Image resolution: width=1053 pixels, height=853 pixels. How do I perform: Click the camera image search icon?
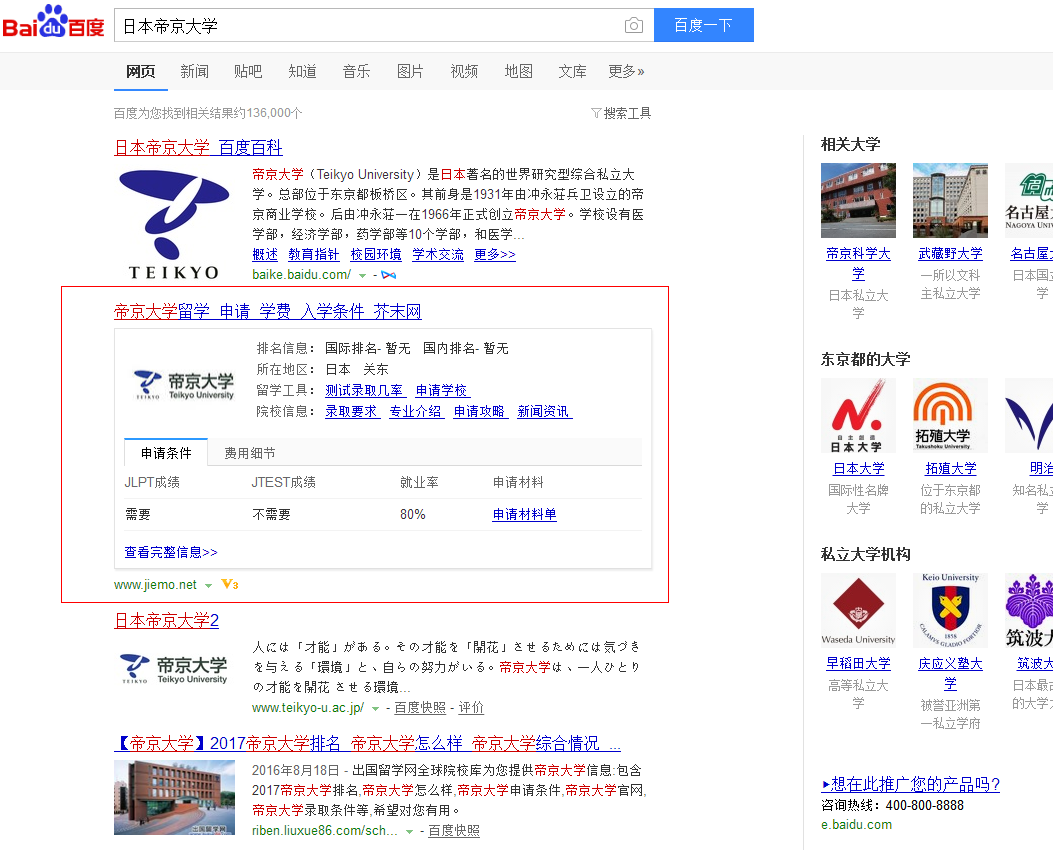point(633,26)
